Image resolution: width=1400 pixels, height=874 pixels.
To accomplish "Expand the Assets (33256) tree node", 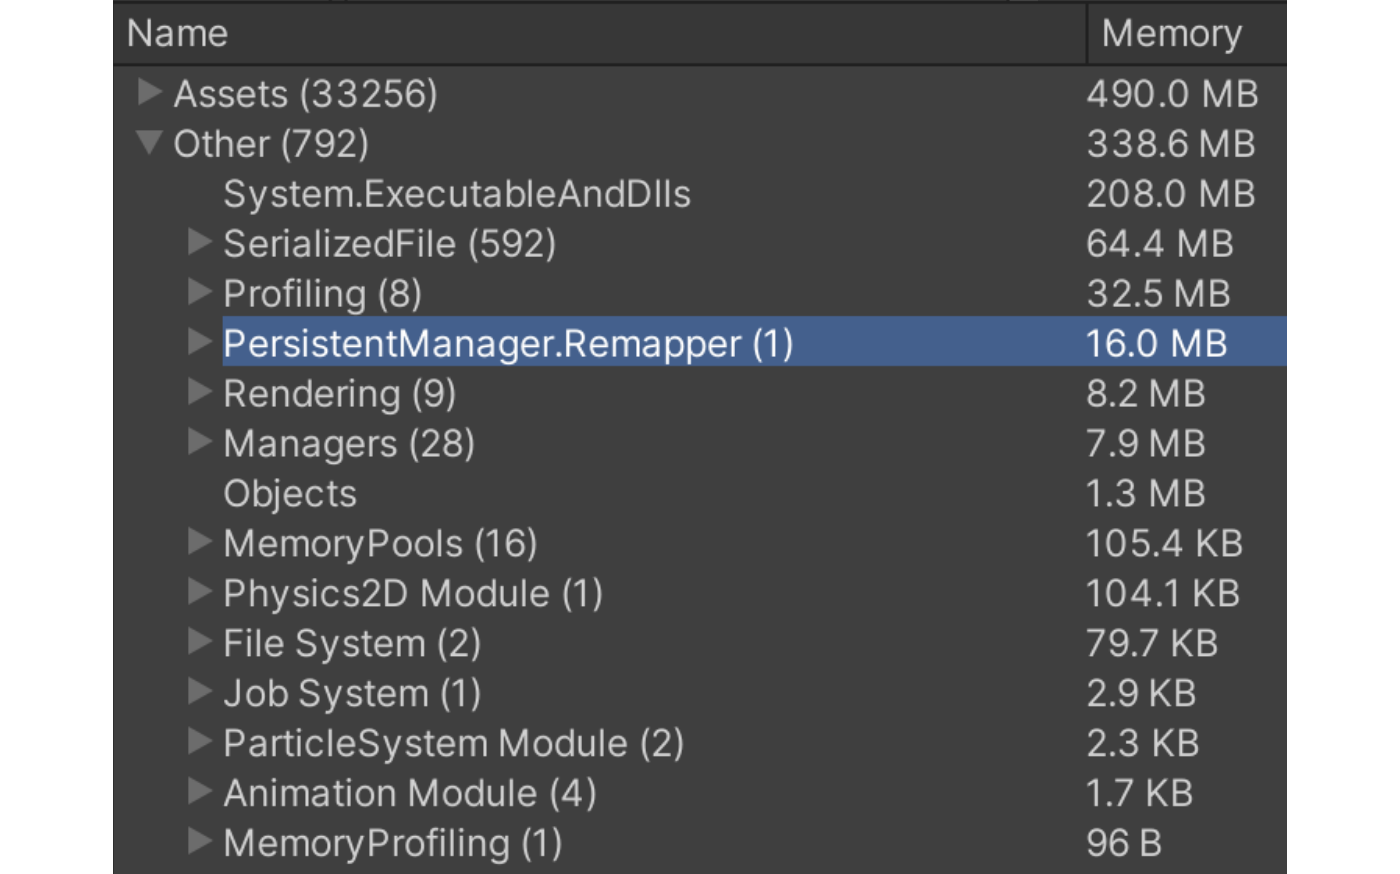I will (149, 92).
